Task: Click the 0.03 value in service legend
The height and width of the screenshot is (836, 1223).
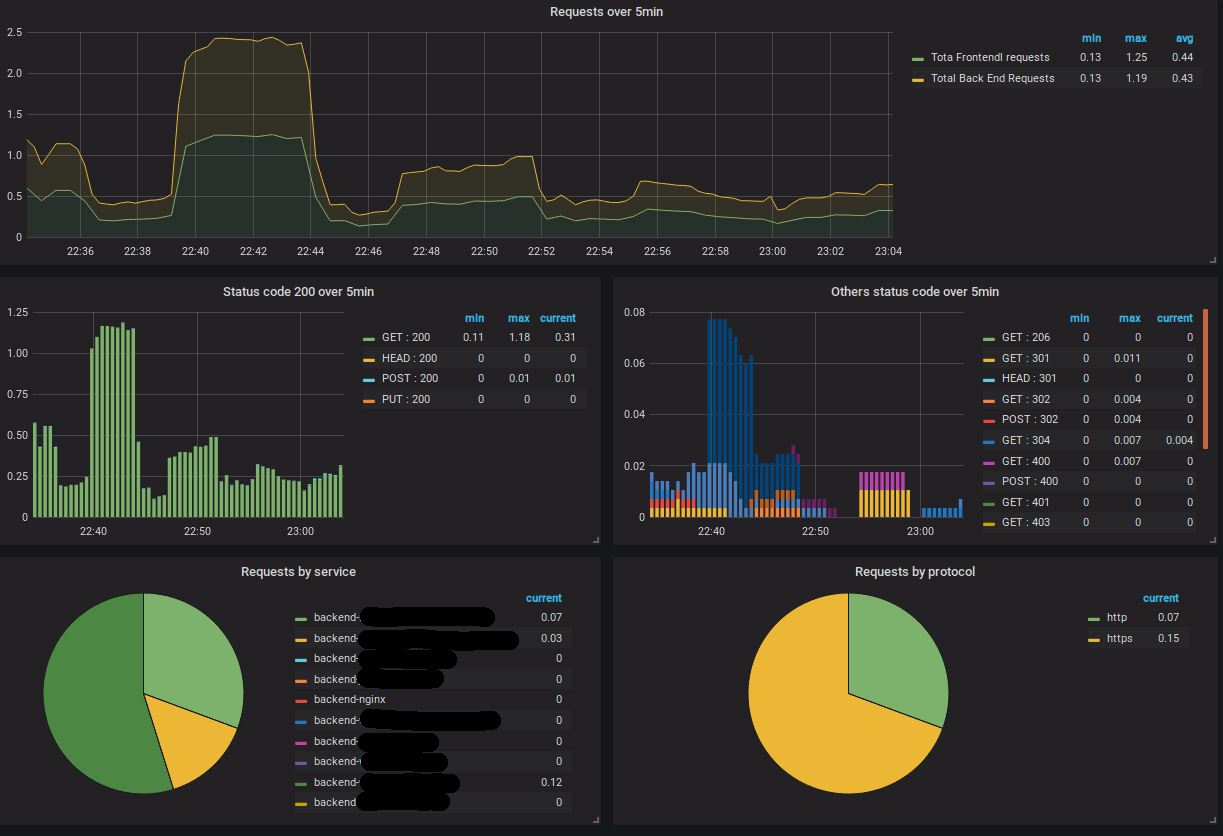Action: click(x=551, y=638)
